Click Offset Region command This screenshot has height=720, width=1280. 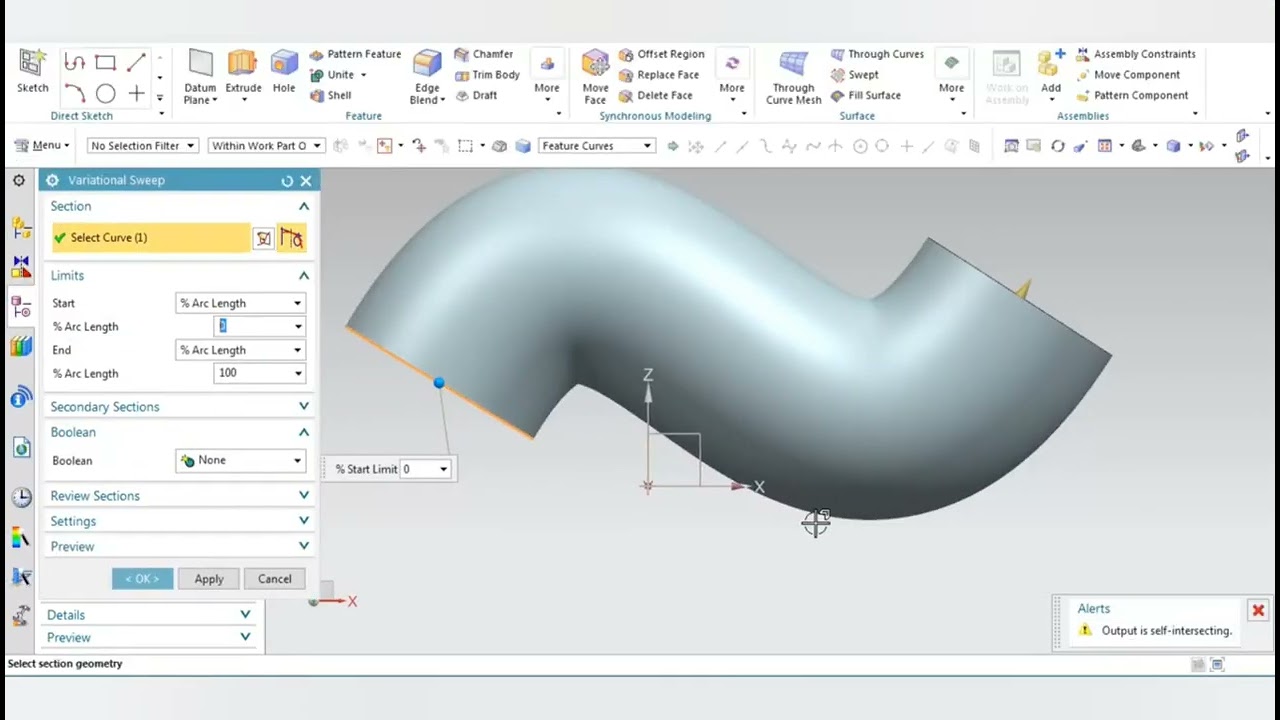pos(661,54)
